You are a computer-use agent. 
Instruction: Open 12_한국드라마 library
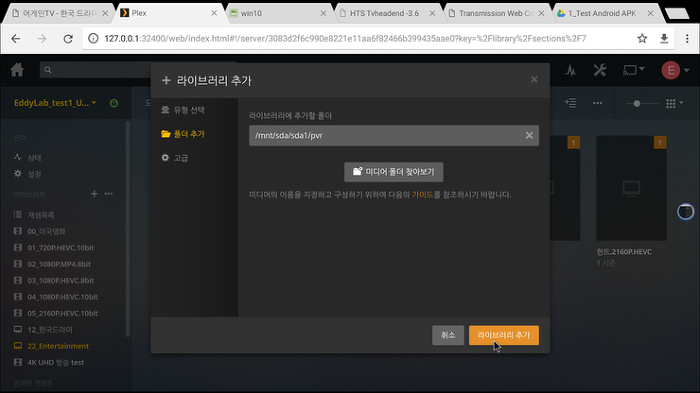43,330
